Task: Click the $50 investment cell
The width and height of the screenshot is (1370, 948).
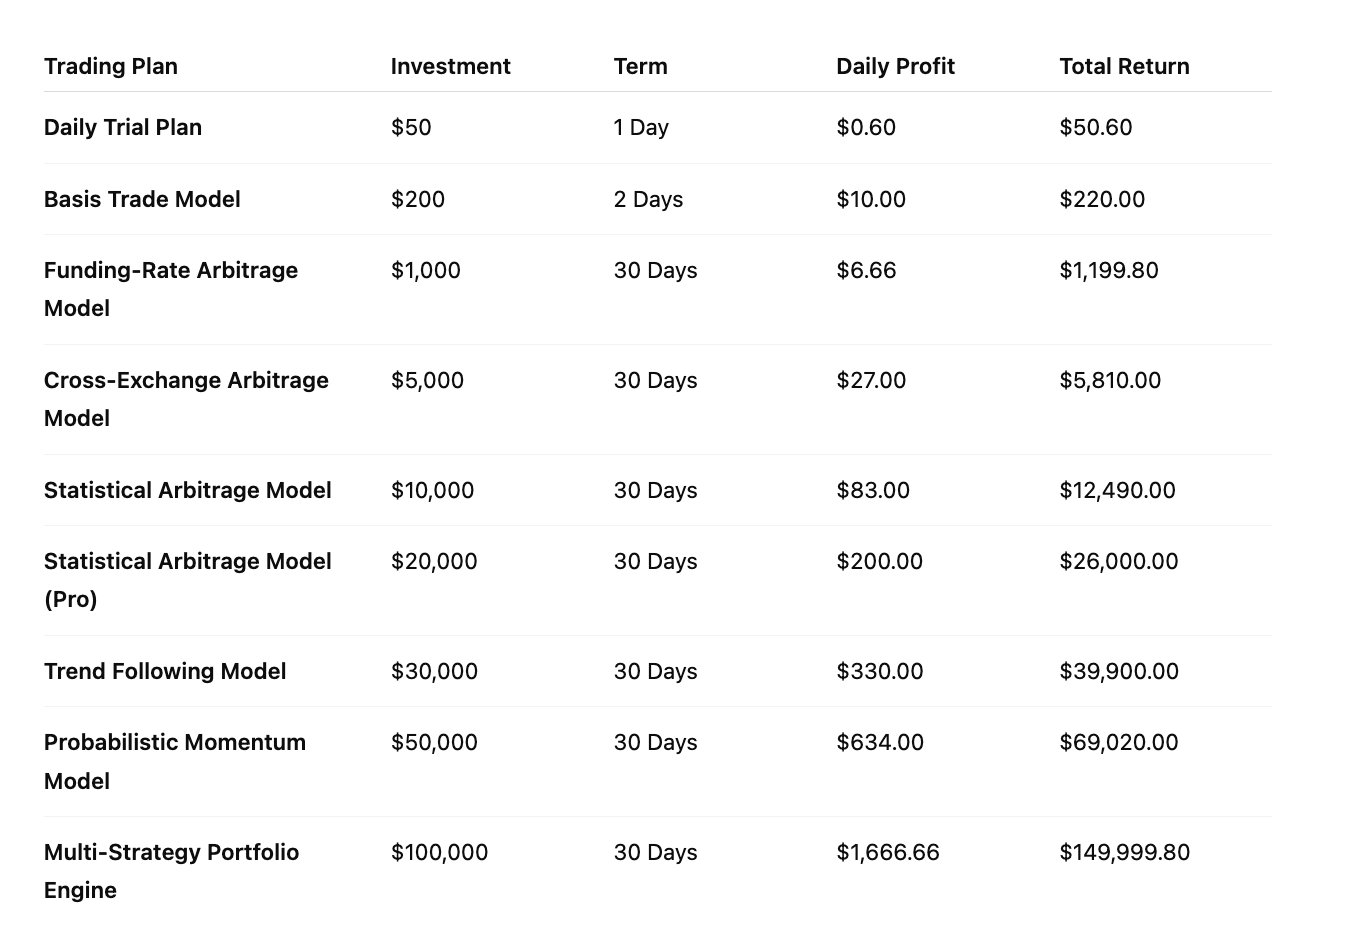Action: pyautogui.click(x=411, y=127)
